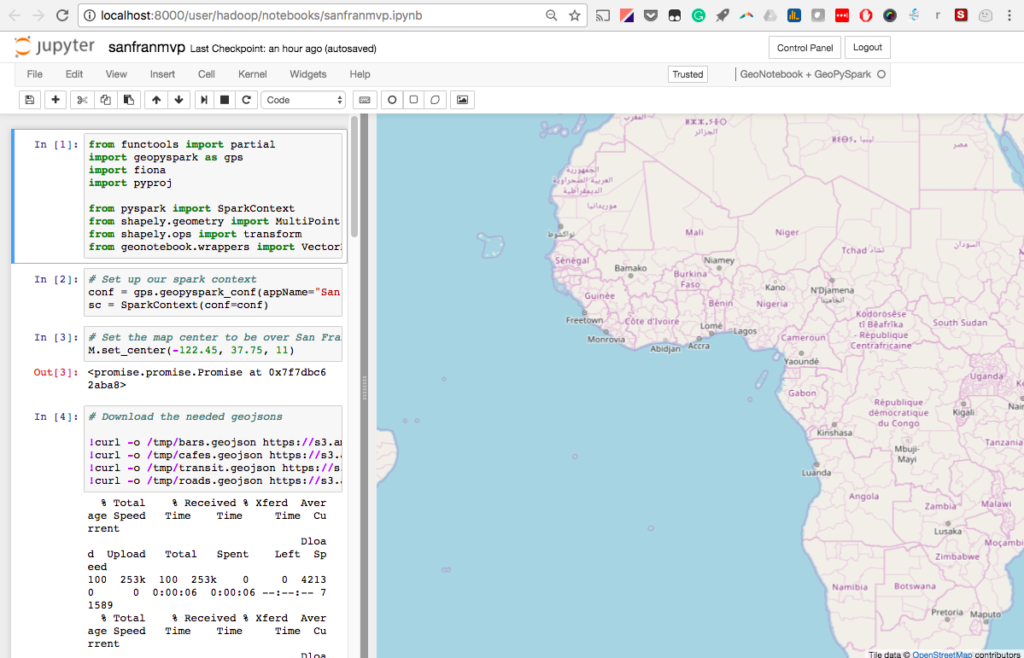Open the Kernel menu
Screen dimensions: 1024x658
pyautogui.click(x=252, y=74)
